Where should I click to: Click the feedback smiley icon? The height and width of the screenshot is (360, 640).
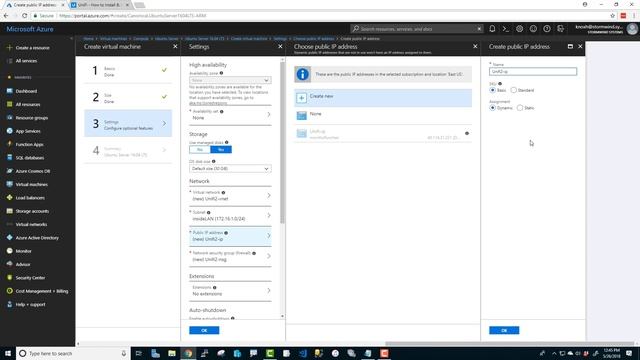pos(533,29)
